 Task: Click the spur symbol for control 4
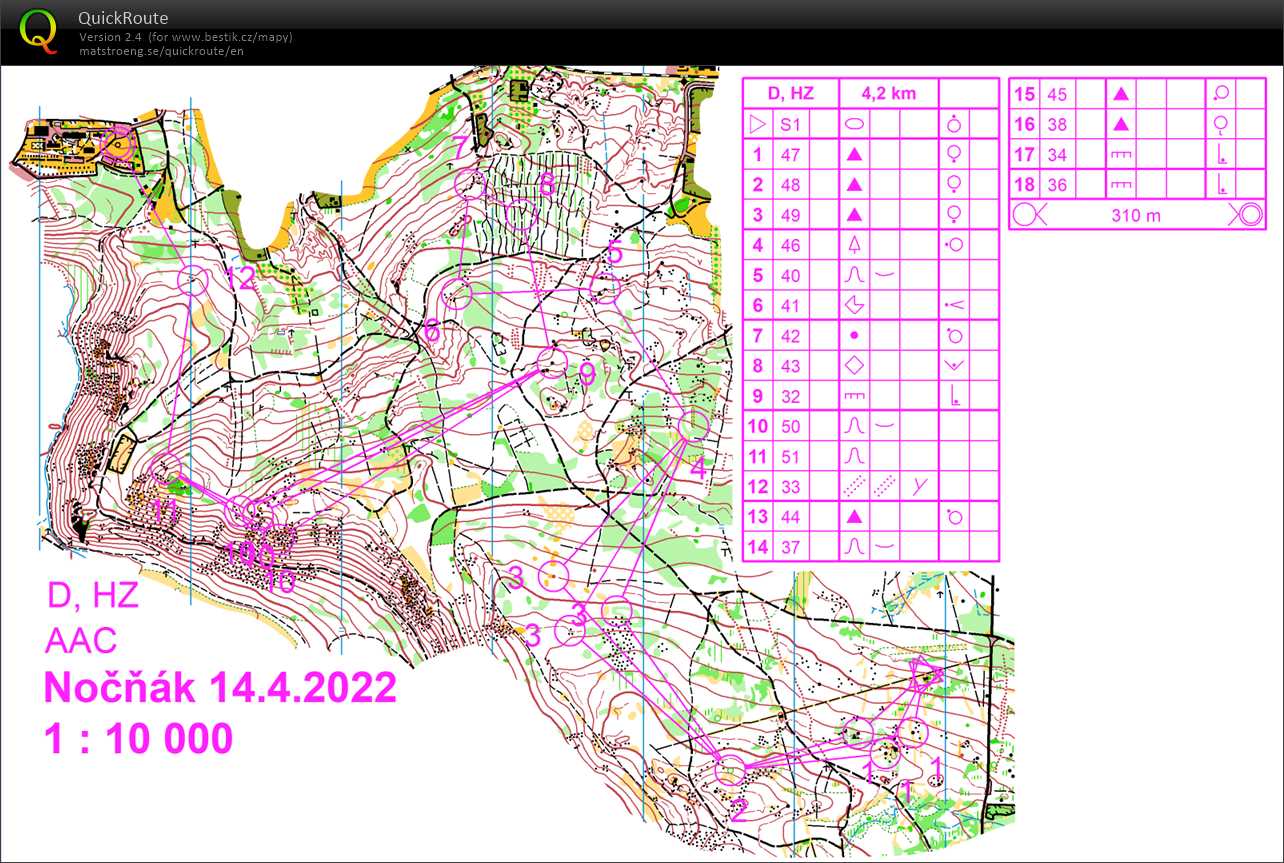point(855,245)
